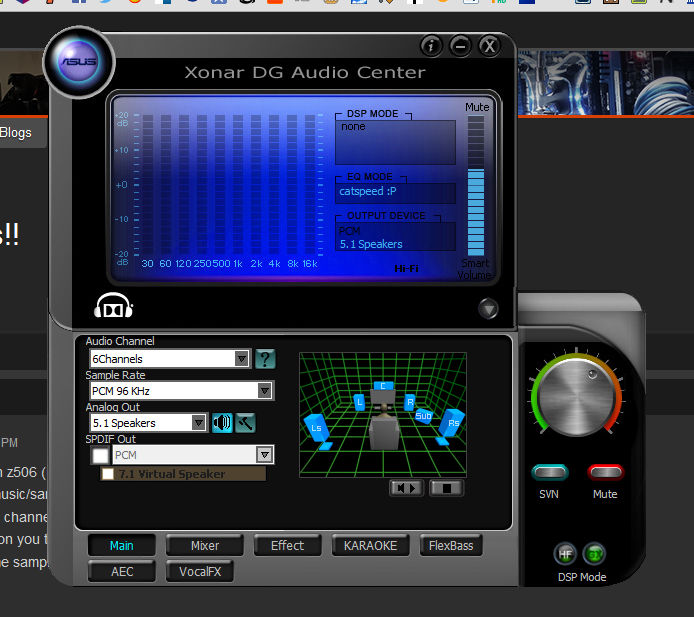Collapse the panel with the round down arrow
This screenshot has height=617, width=694.
(x=489, y=309)
